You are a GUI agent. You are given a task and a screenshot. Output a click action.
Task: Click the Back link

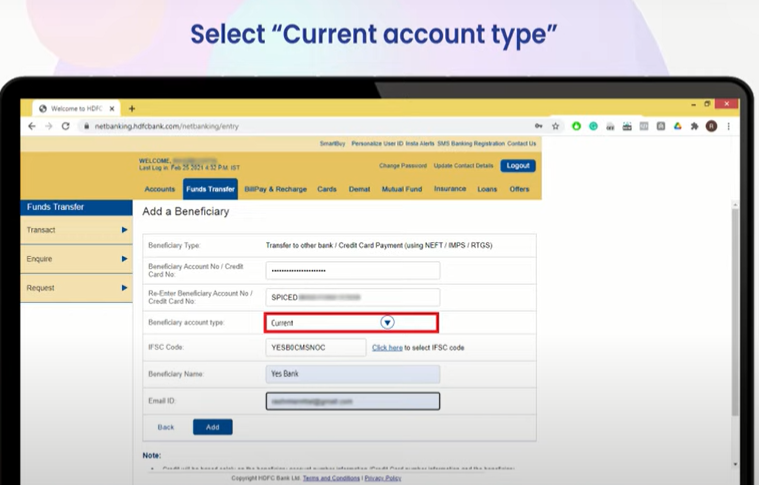166,427
